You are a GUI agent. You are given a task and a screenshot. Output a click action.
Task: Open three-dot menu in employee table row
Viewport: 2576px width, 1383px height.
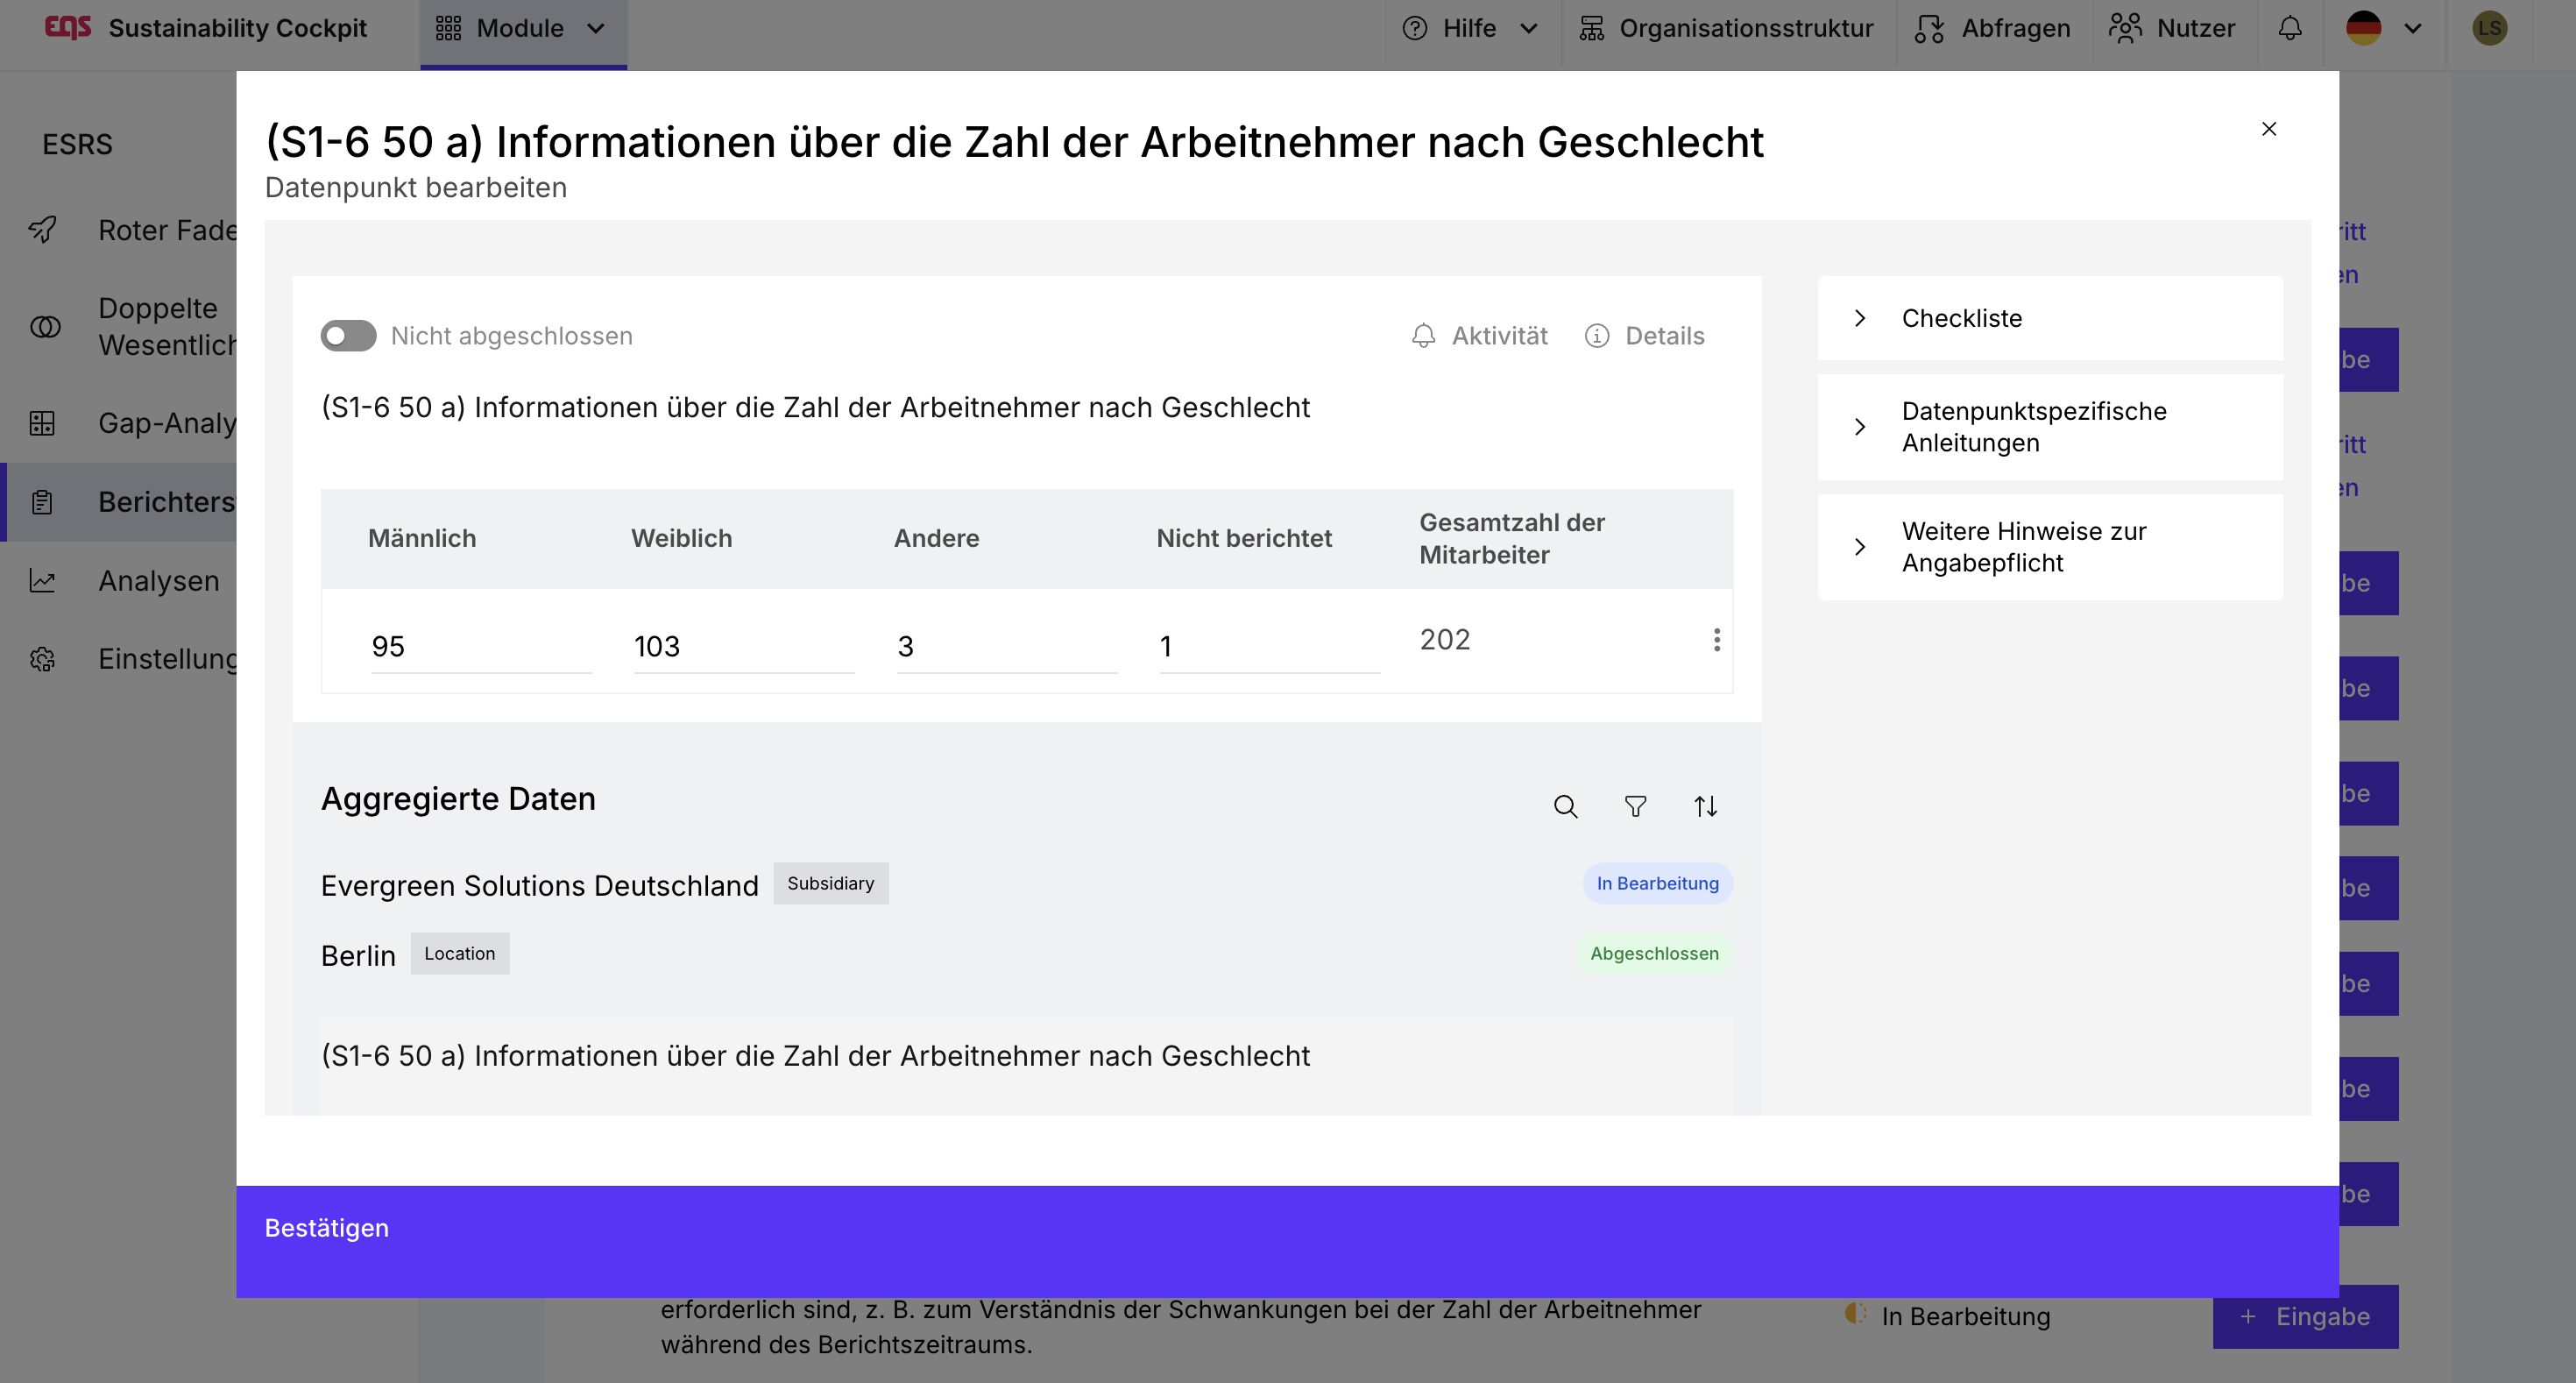click(1716, 640)
